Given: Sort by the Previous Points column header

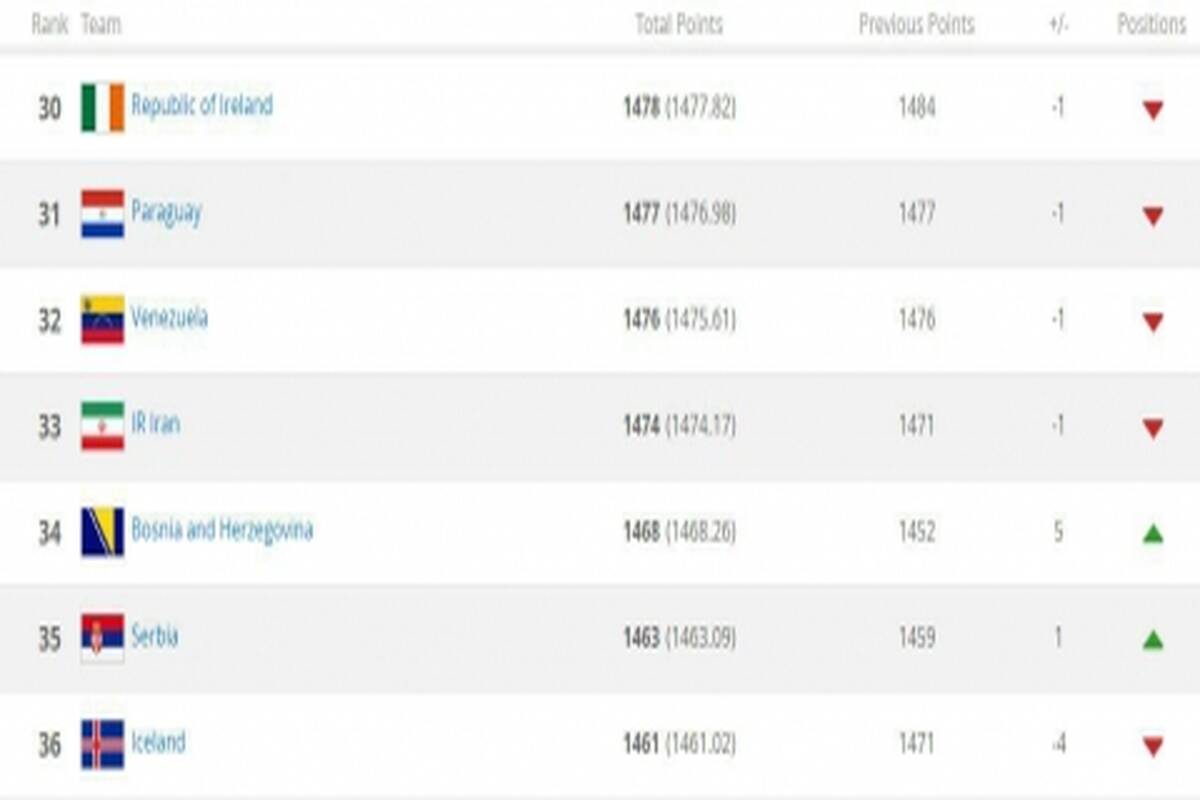Looking at the screenshot, I should tap(916, 24).
